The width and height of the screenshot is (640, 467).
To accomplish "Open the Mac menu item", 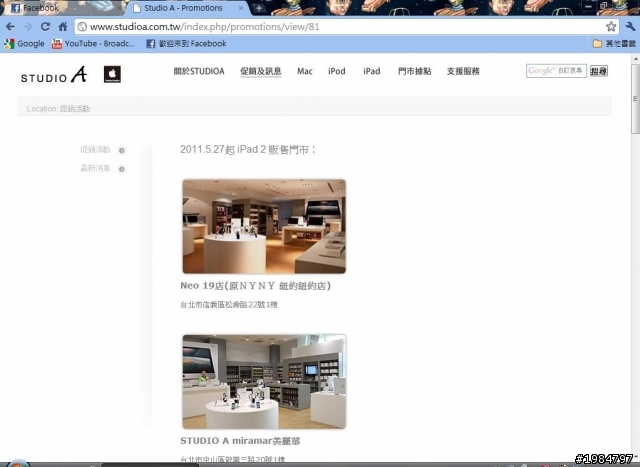I will tap(304, 71).
